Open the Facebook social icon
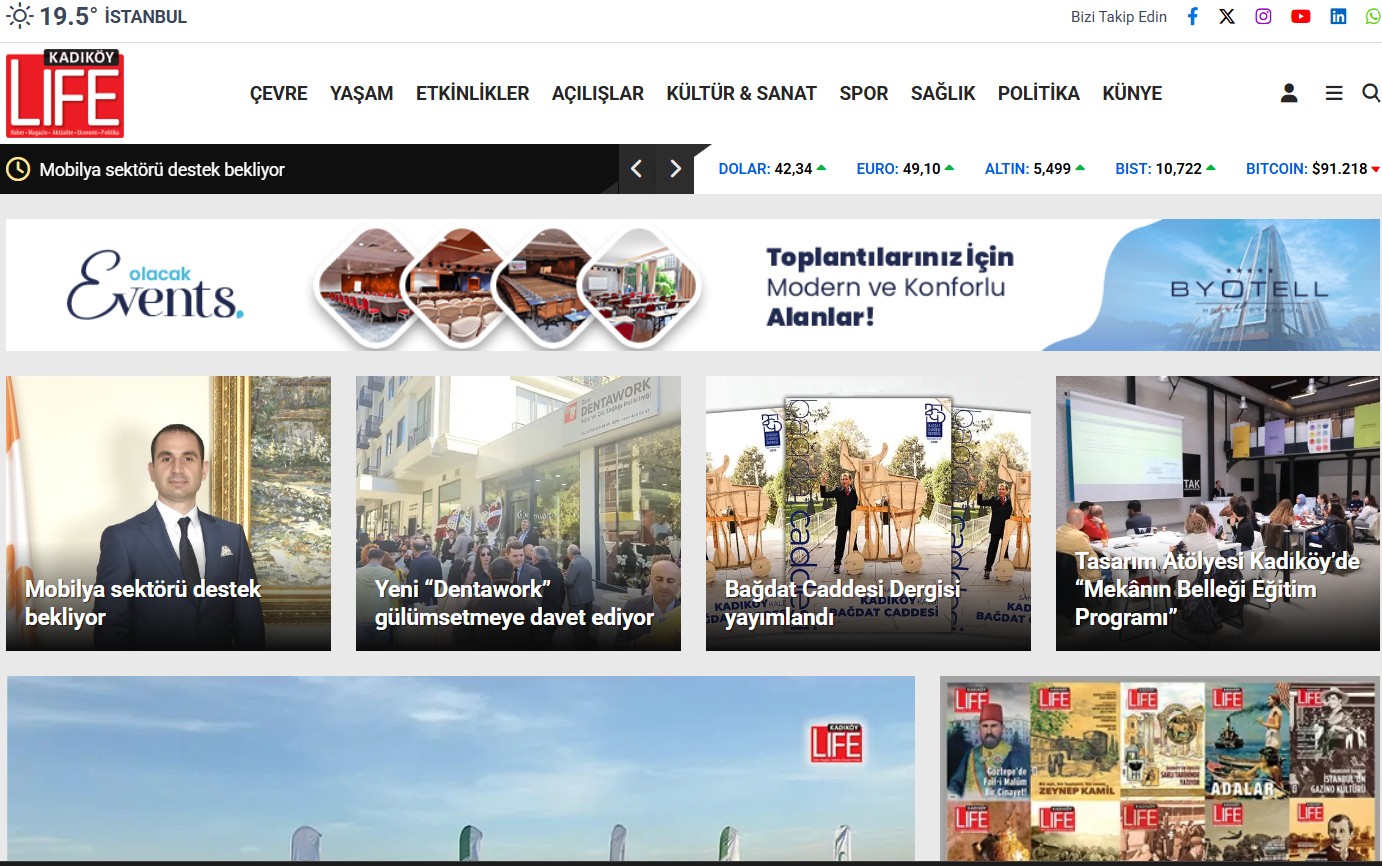 [1192, 17]
